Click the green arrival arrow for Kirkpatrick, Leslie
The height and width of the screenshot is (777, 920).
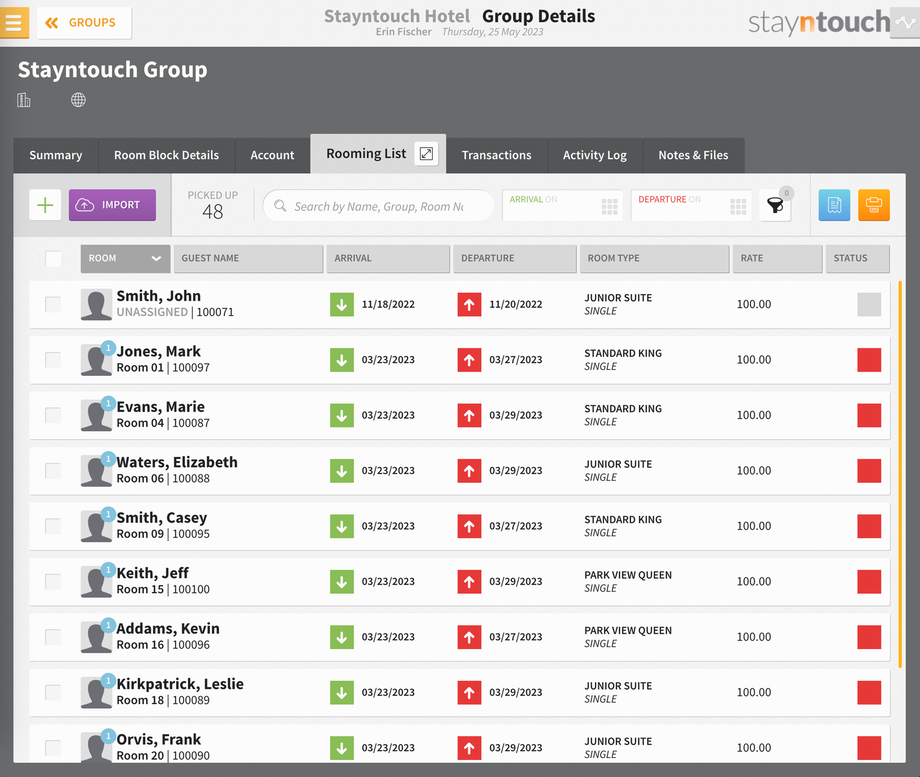(x=341, y=692)
